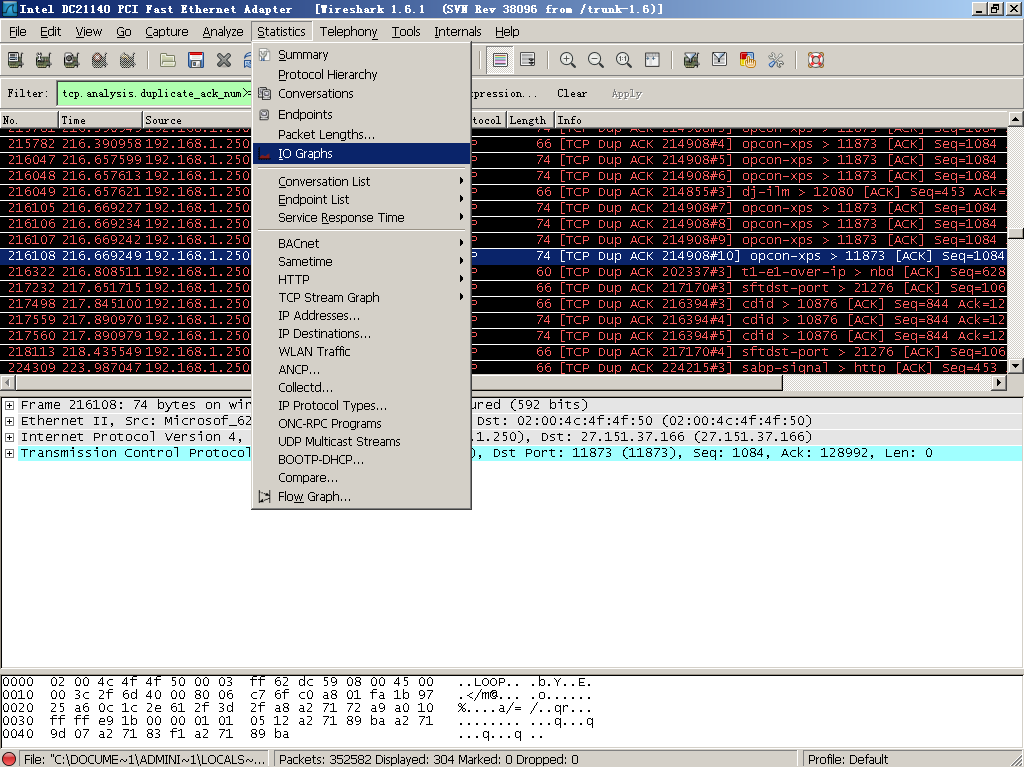The image size is (1024, 768).
Task: Click the zoom 1:1 normal size icon
Action: click(x=624, y=60)
